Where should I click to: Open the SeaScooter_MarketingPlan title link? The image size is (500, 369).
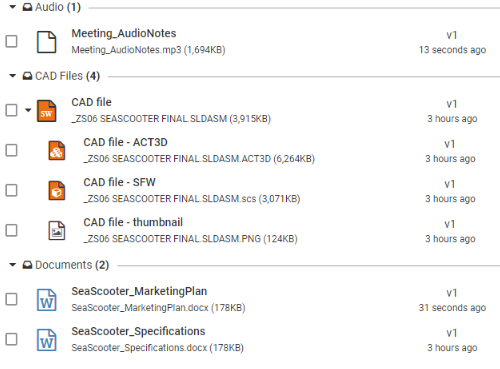point(139,291)
